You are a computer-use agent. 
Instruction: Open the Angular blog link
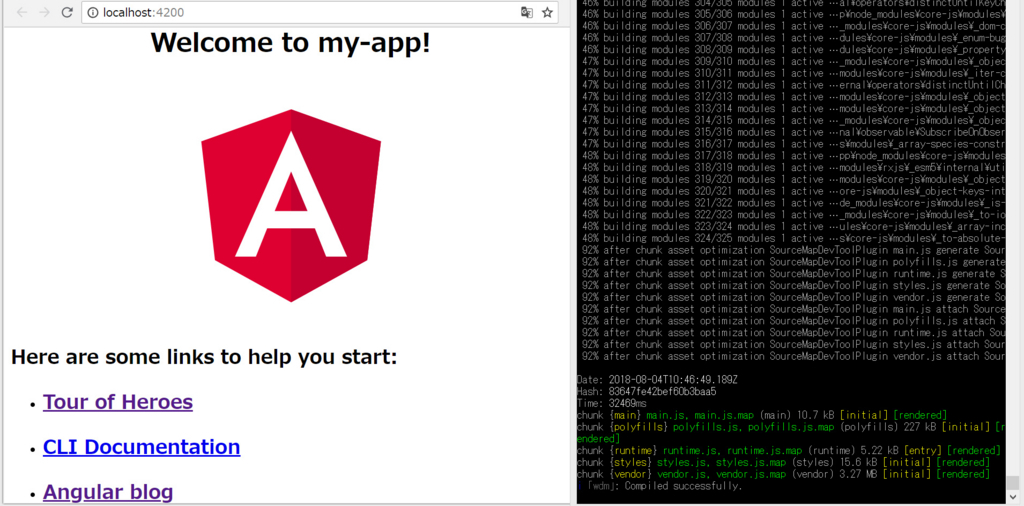108,492
